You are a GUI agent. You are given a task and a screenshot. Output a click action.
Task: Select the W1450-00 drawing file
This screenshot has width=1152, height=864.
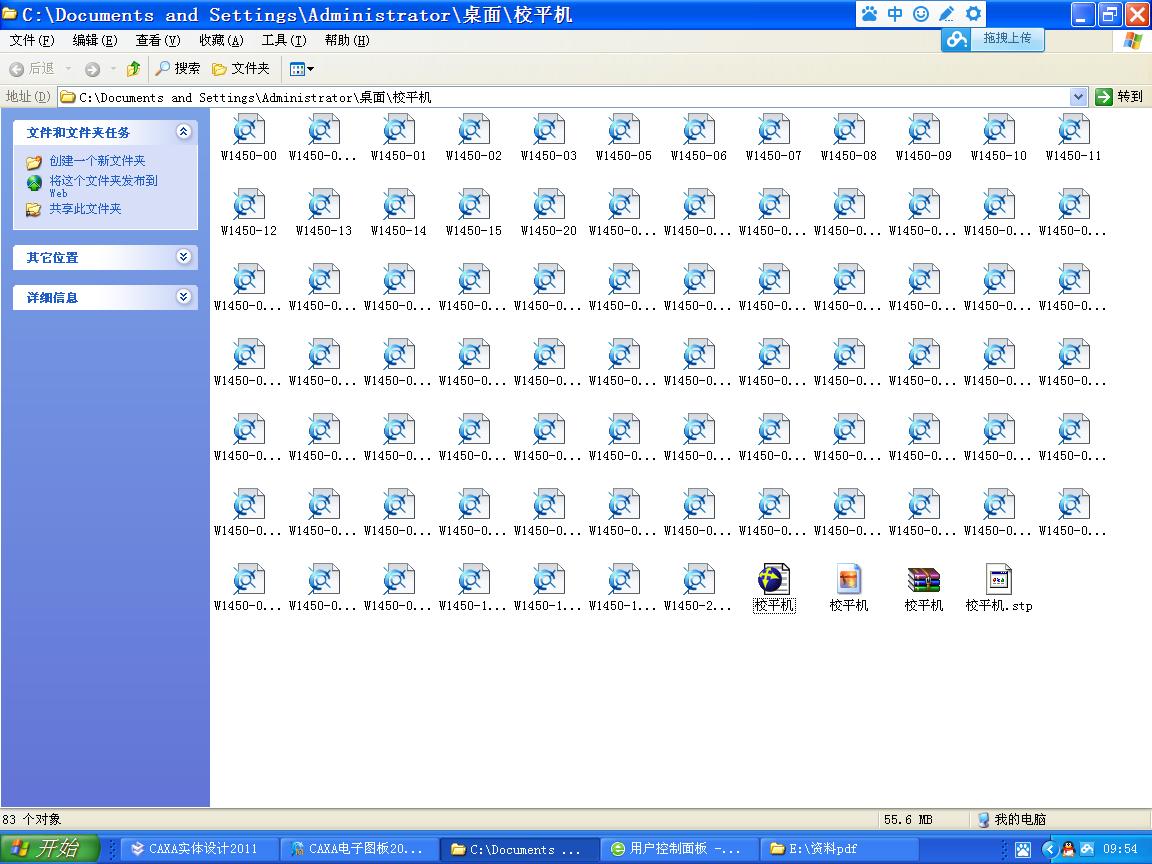click(249, 137)
